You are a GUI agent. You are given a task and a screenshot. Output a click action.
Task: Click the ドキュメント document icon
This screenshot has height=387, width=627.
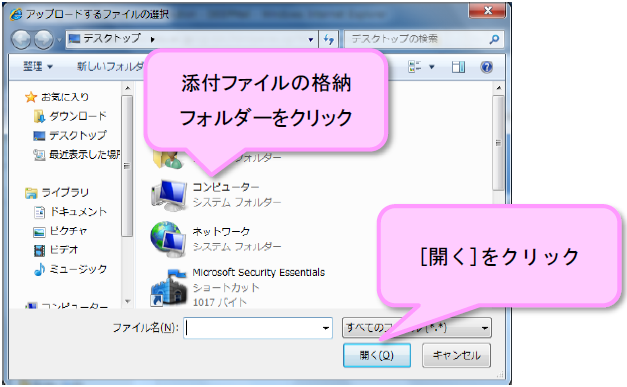tap(39, 212)
